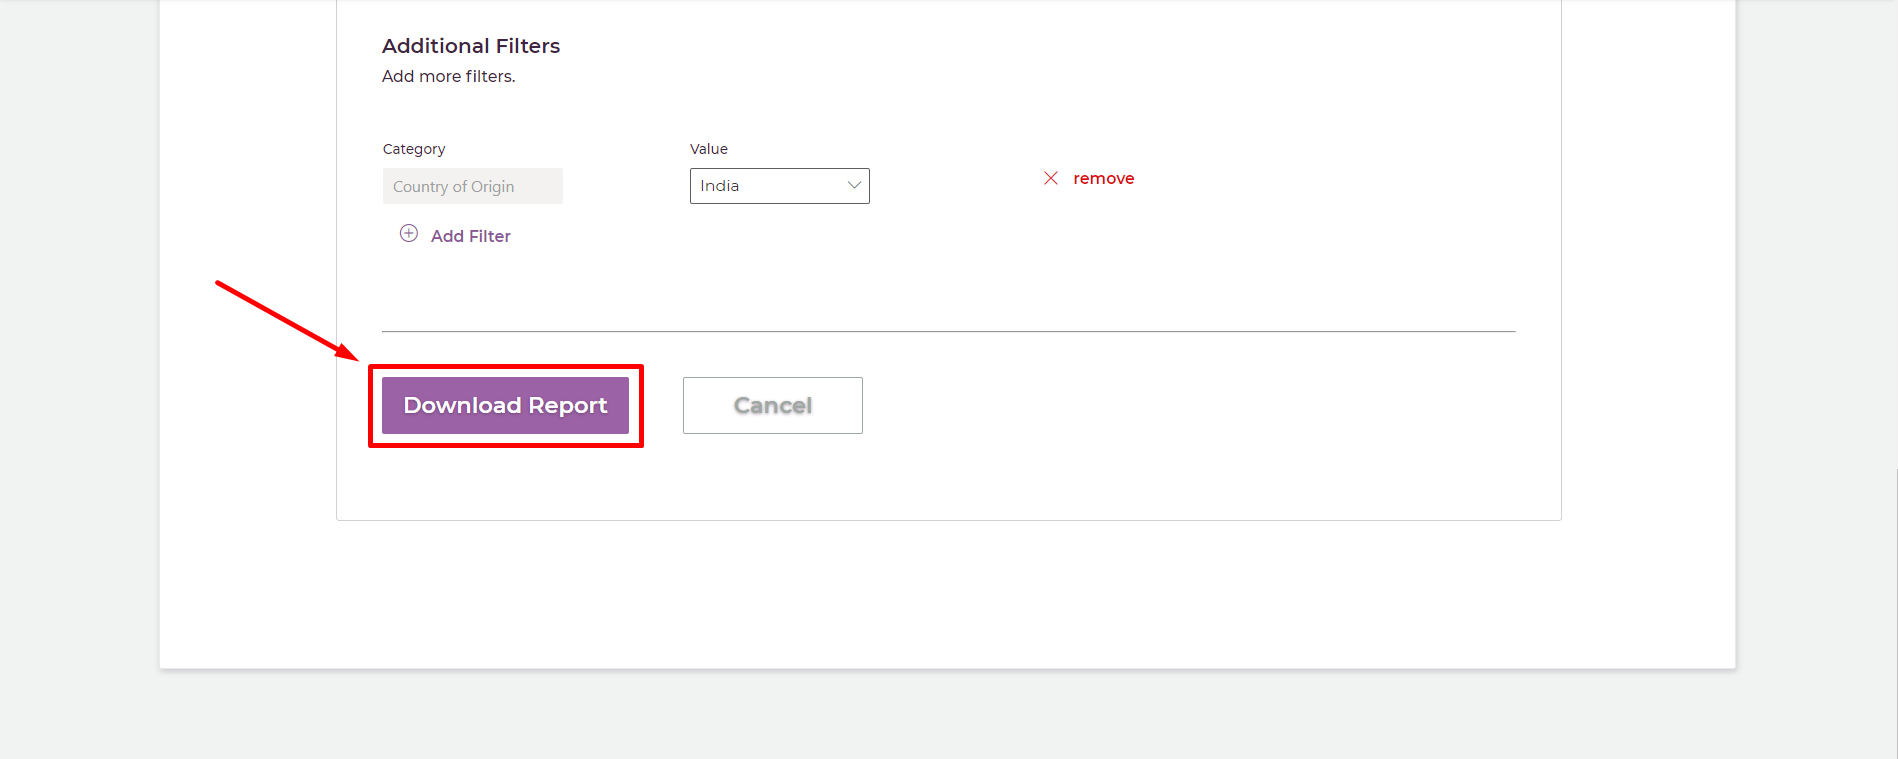Click the red X remove icon

click(1051, 178)
